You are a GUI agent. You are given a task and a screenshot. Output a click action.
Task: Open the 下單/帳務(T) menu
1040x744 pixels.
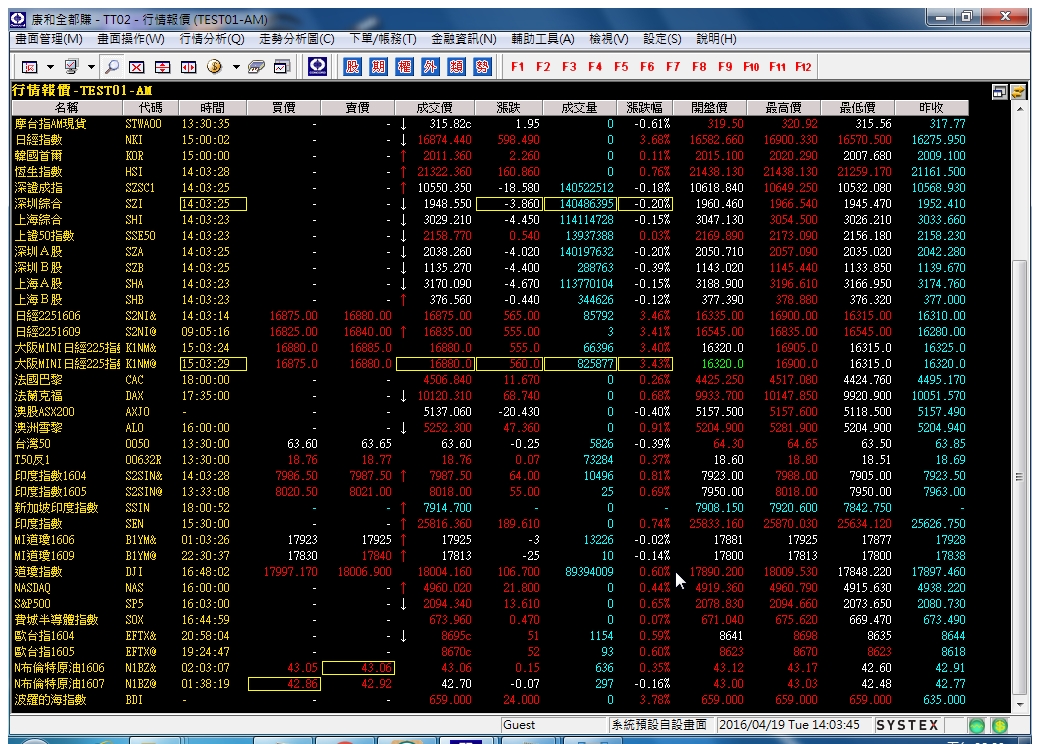point(383,39)
